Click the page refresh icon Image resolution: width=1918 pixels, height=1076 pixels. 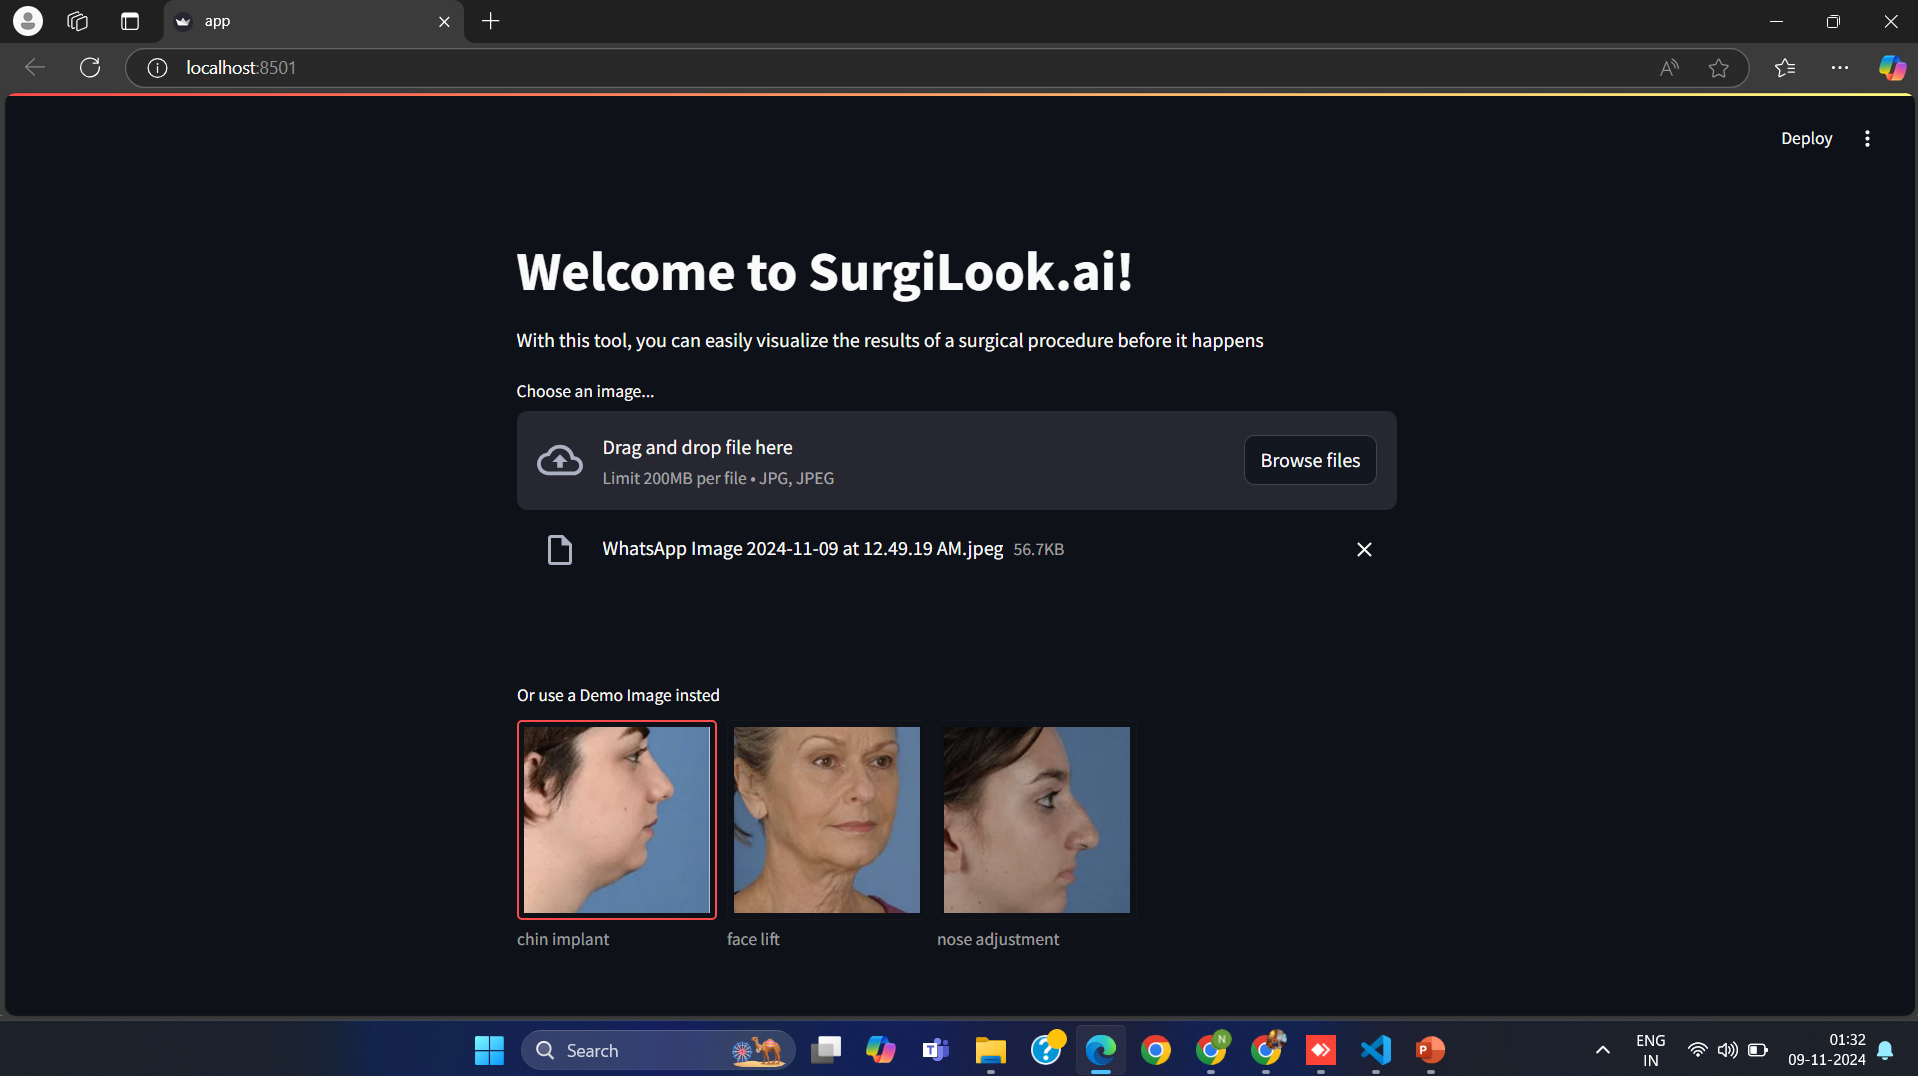(90, 67)
